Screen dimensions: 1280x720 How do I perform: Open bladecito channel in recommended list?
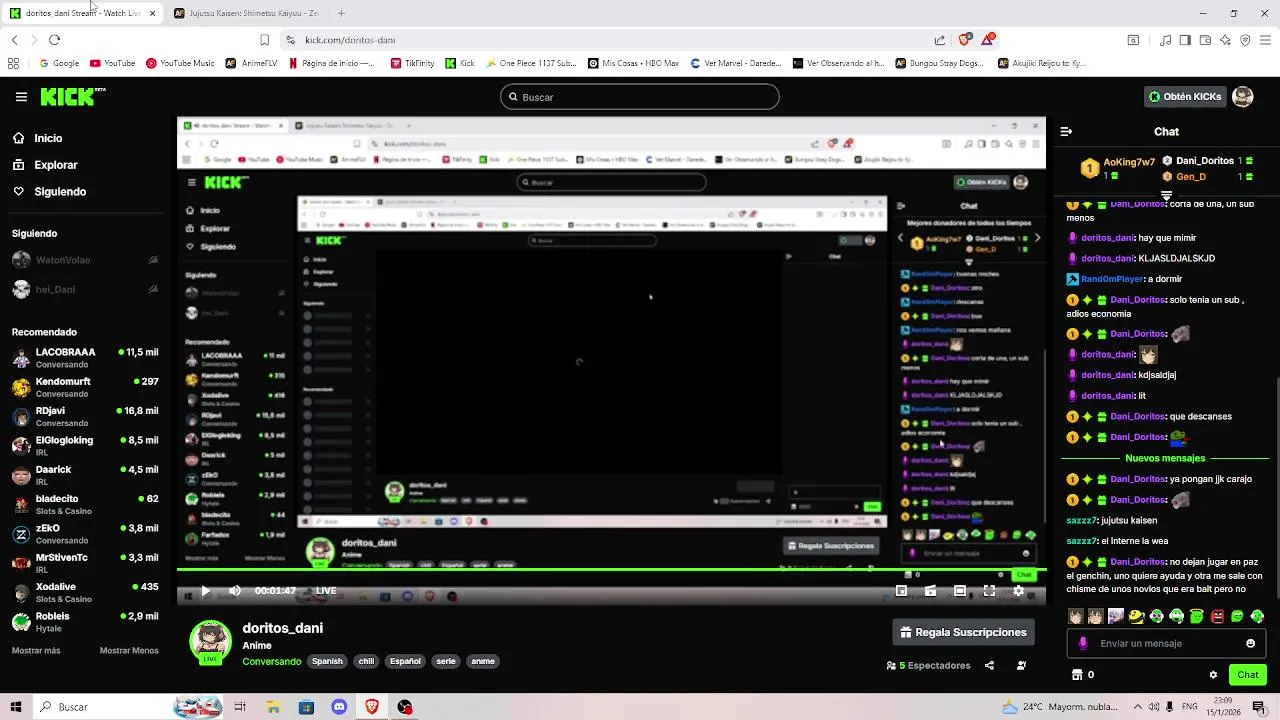[x=85, y=504]
